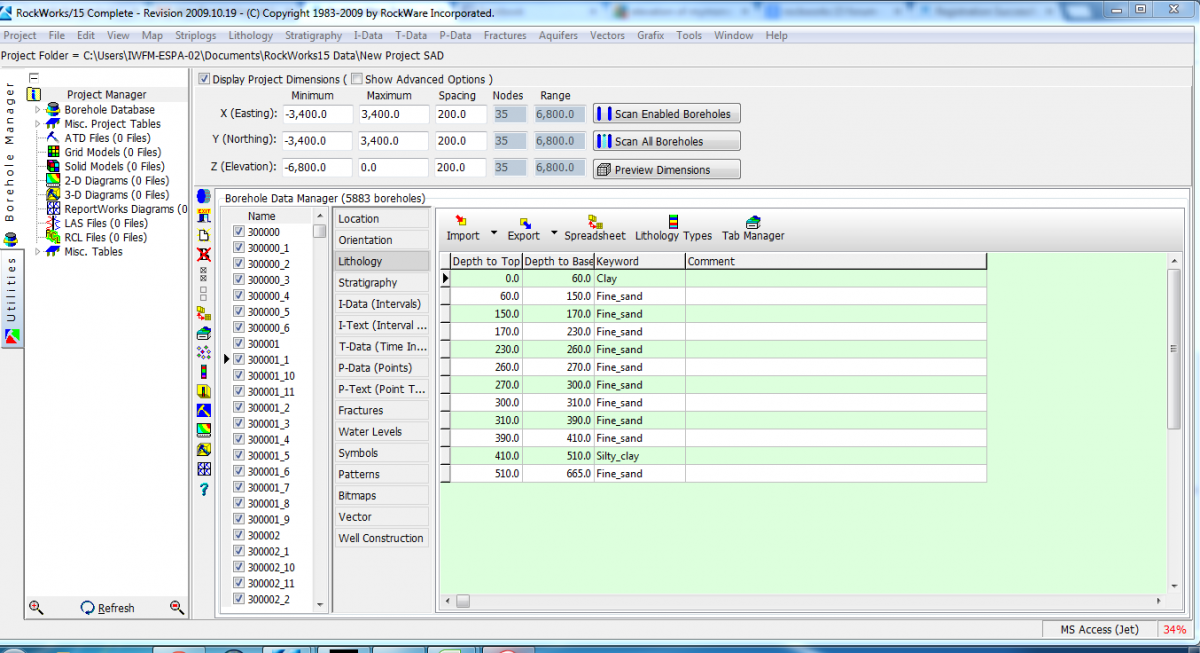Expand the Borehole Database node

[x=38, y=110]
